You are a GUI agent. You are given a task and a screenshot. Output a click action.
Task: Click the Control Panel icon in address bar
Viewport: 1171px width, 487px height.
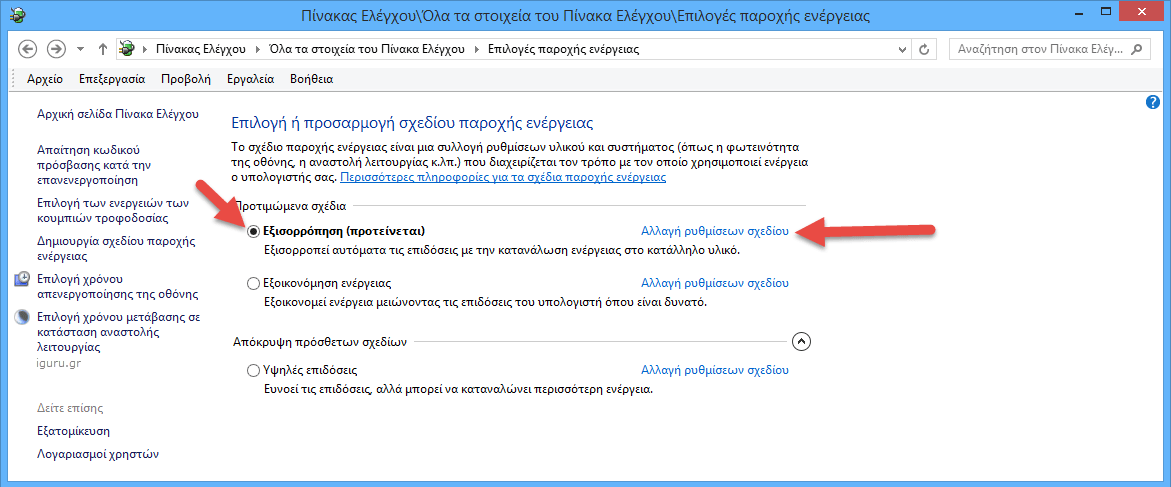click(128, 50)
